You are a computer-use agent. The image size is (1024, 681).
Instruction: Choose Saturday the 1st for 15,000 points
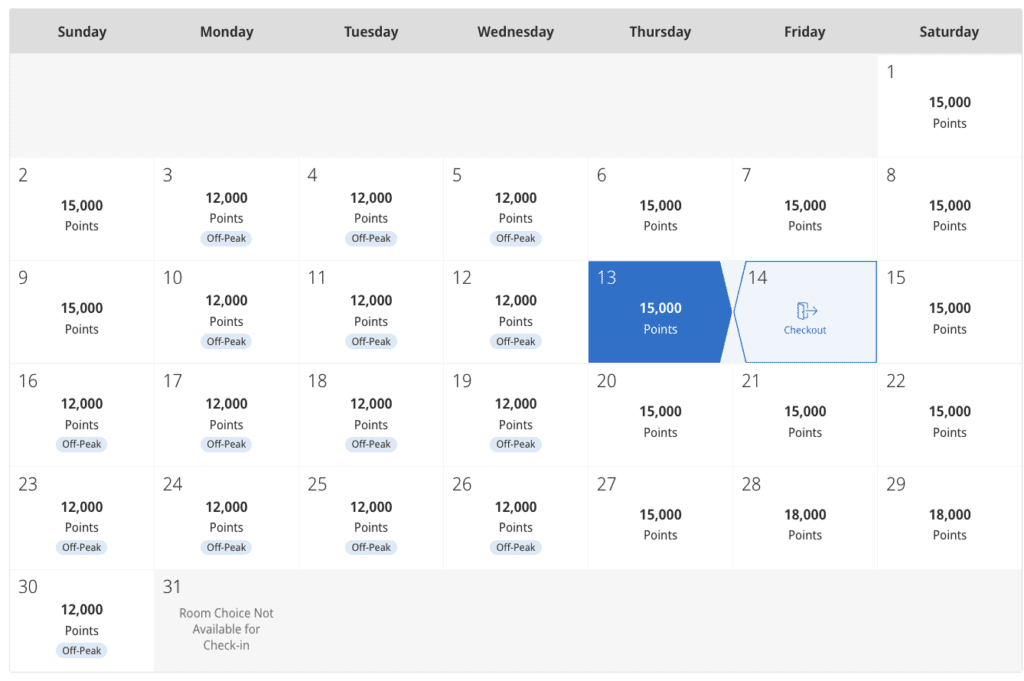(949, 106)
